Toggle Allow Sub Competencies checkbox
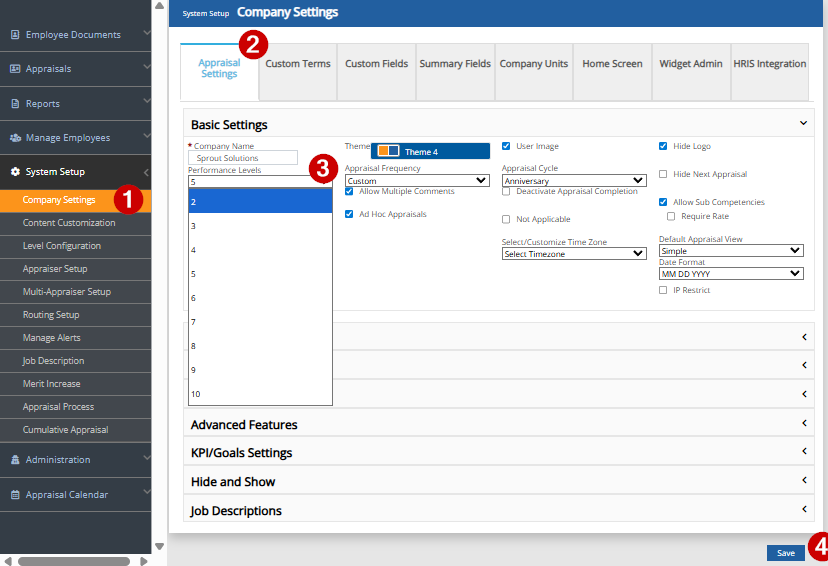 click(x=664, y=202)
